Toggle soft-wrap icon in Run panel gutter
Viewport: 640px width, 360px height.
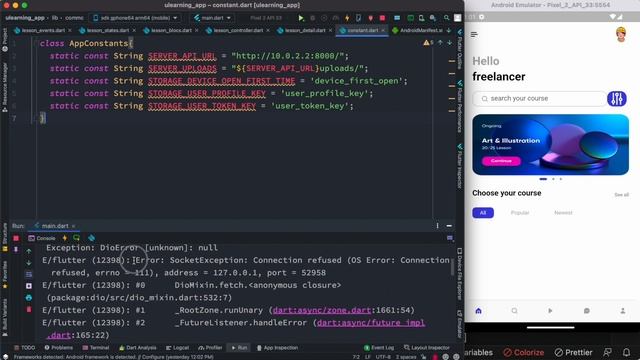pos(29,274)
